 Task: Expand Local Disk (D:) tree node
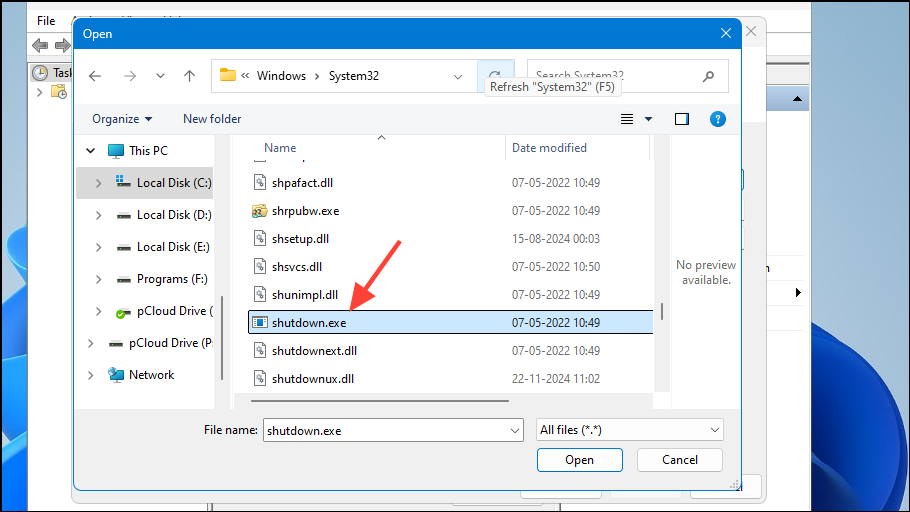point(98,215)
